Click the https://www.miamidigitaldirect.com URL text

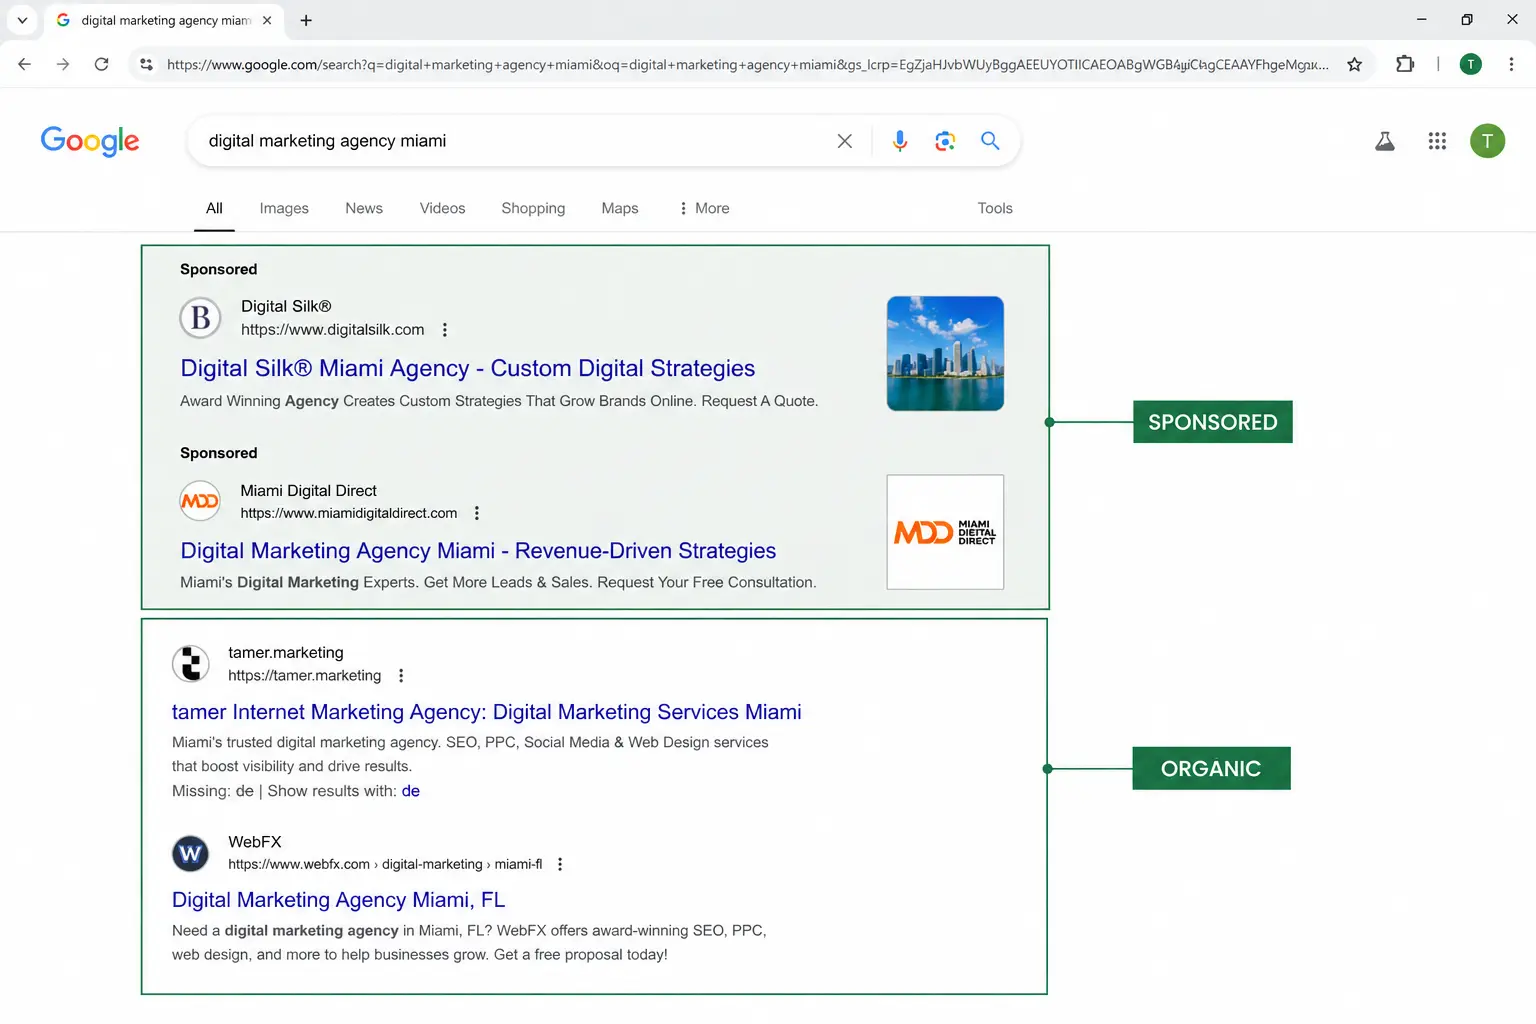[x=348, y=513]
